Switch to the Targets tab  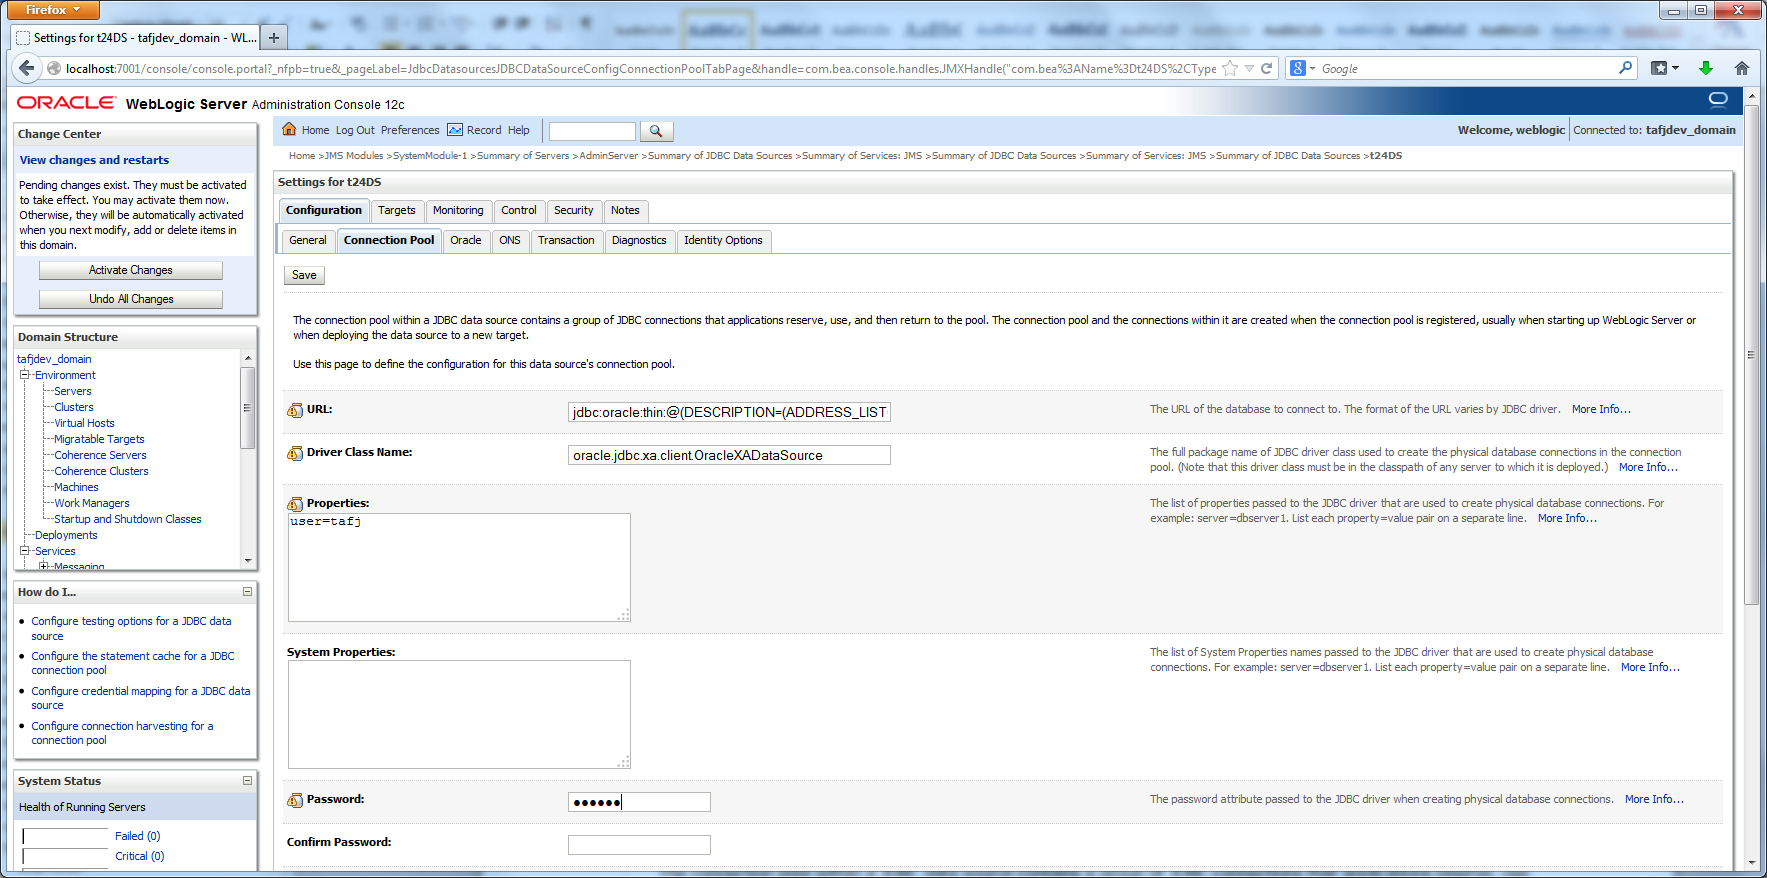coord(397,210)
